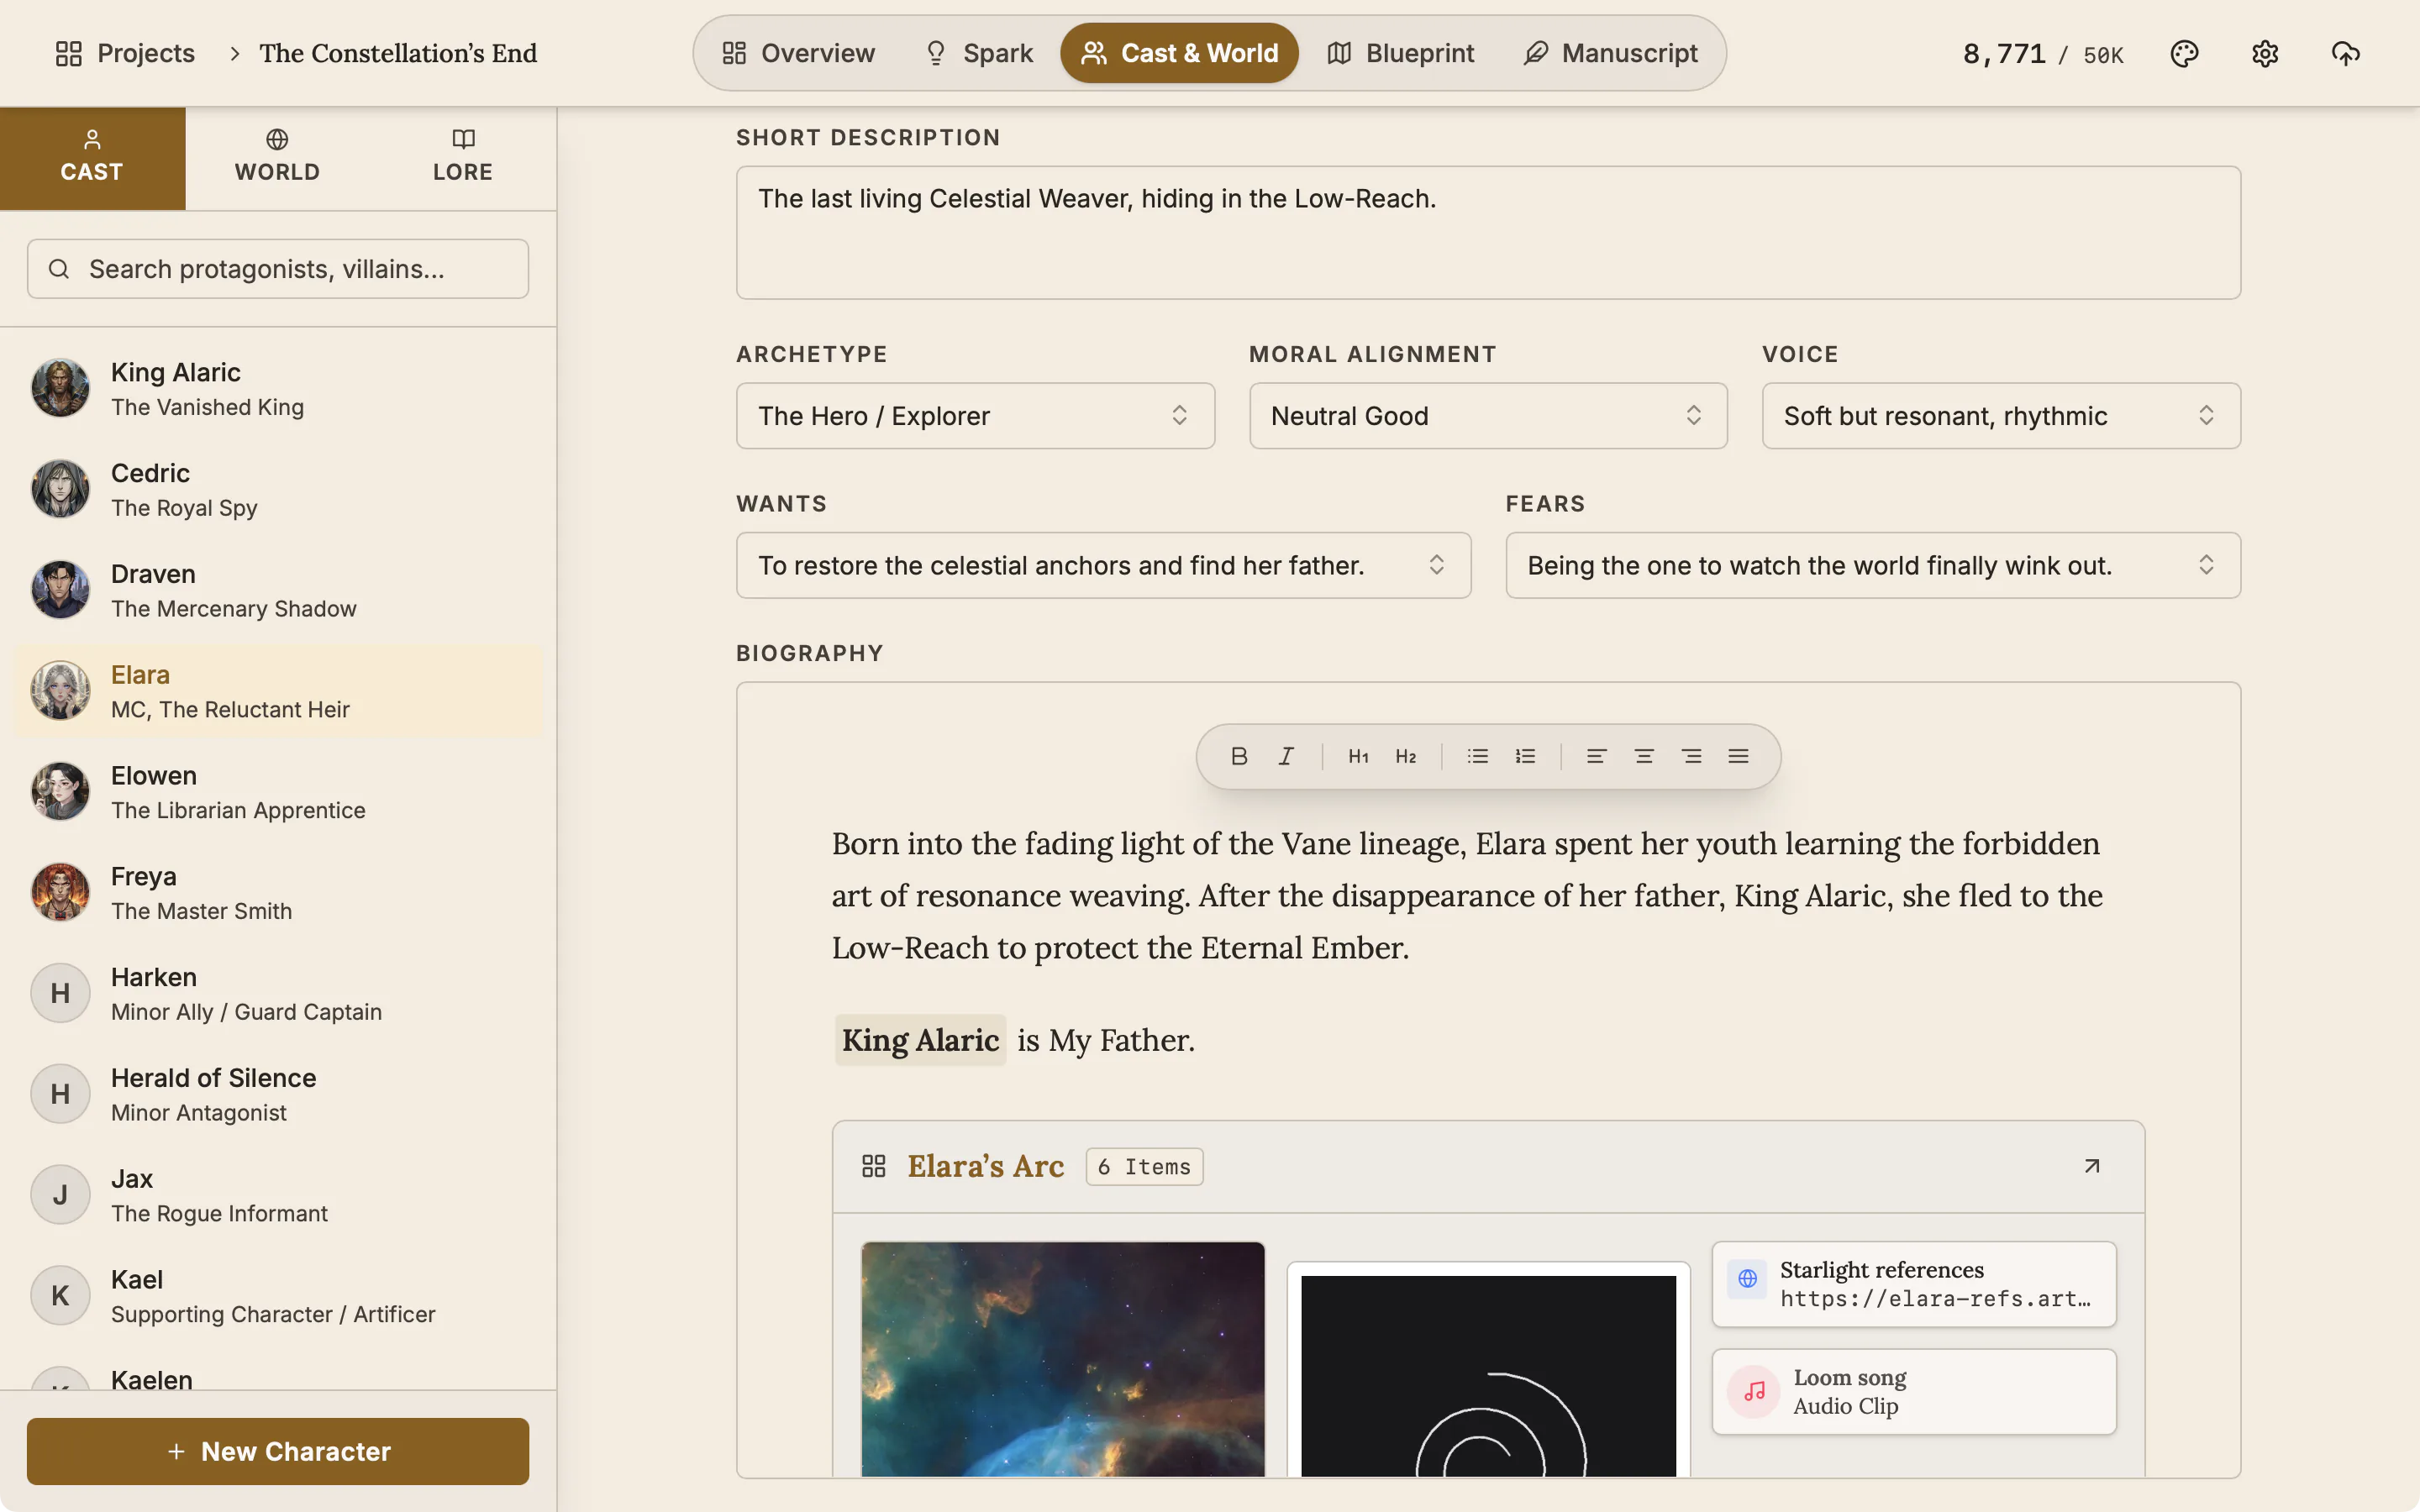This screenshot has height=1512, width=2420.
Task: Click the New Character button
Action: point(278,1451)
